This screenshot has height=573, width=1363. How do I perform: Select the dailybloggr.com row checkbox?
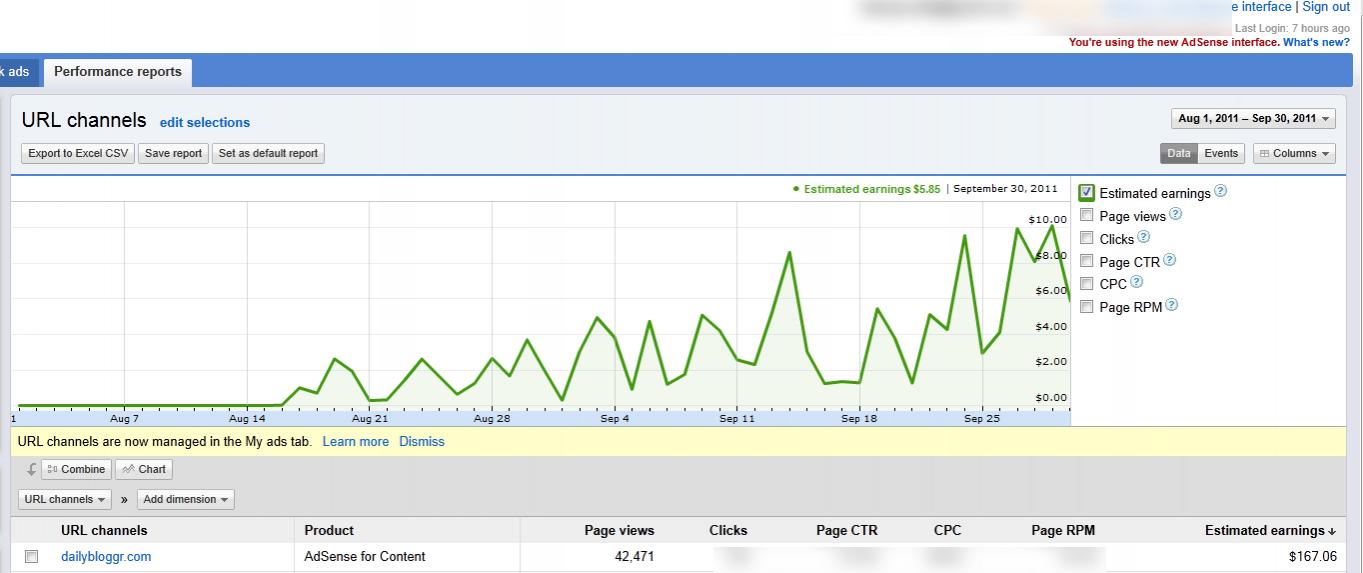(x=31, y=557)
